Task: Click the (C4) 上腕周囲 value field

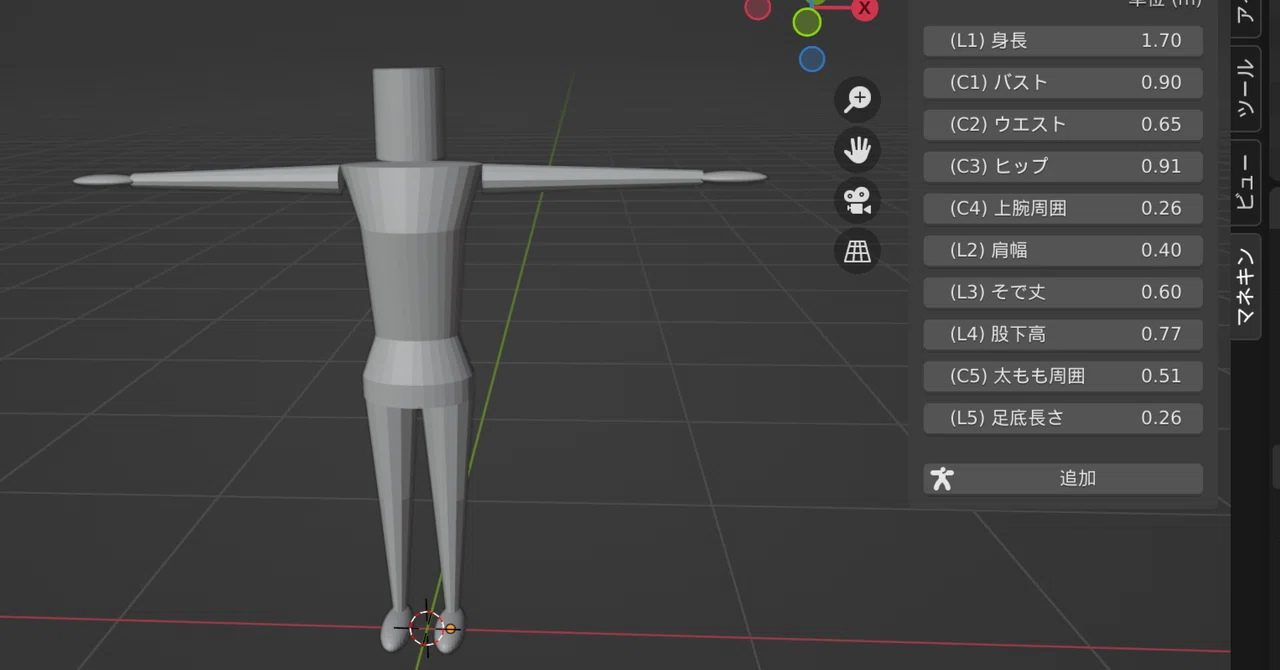Action: click(x=1063, y=208)
